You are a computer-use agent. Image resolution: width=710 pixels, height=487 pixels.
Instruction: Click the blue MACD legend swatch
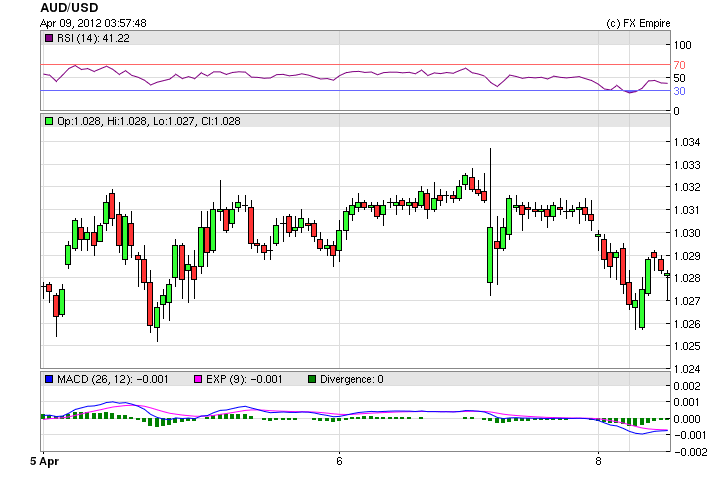(x=49, y=379)
